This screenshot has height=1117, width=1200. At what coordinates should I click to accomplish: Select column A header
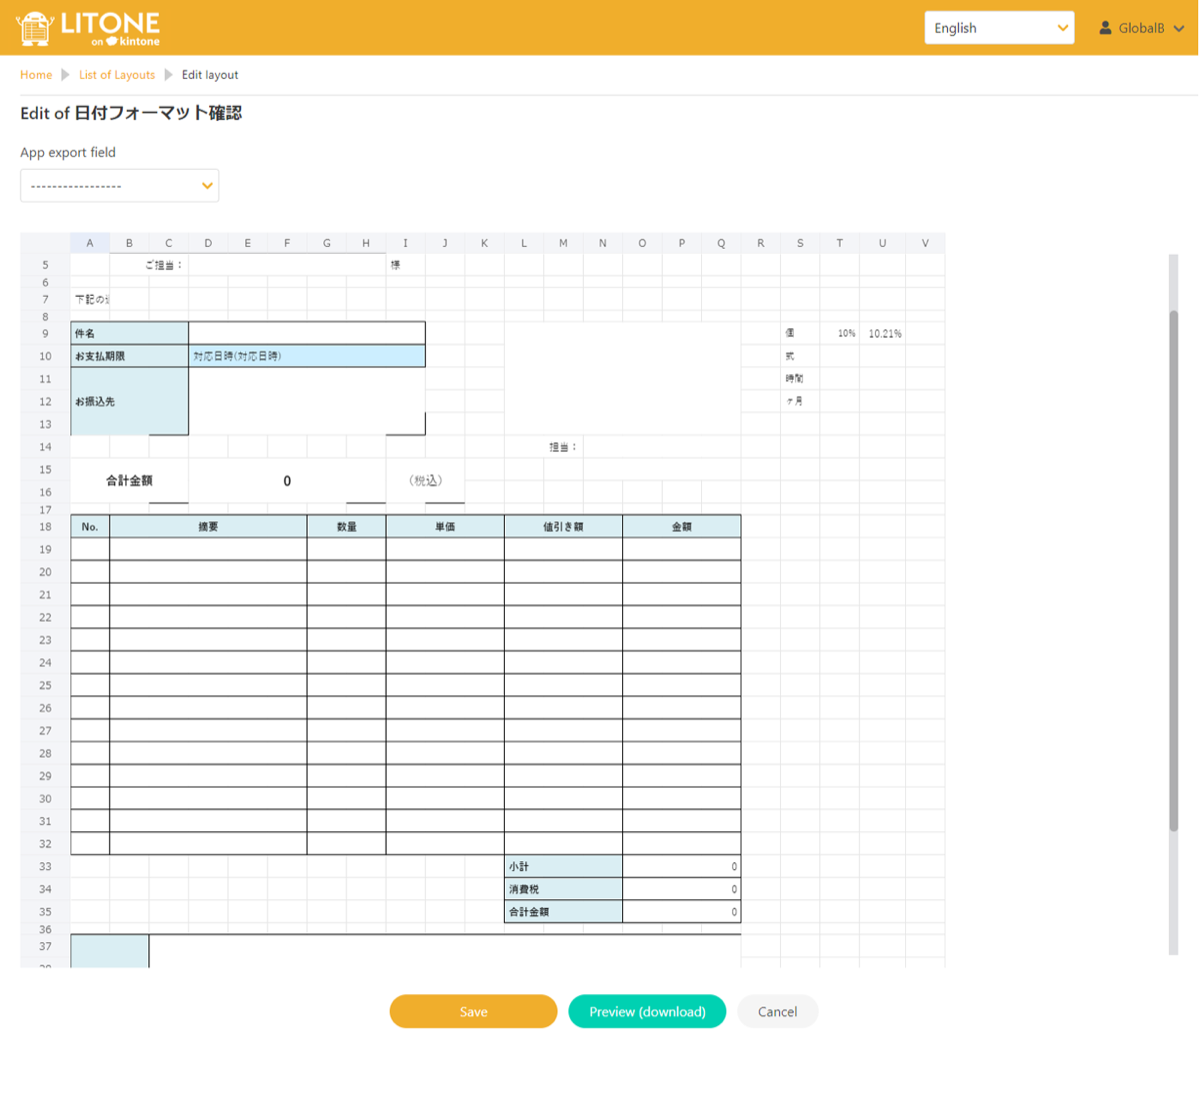tap(90, 243)
